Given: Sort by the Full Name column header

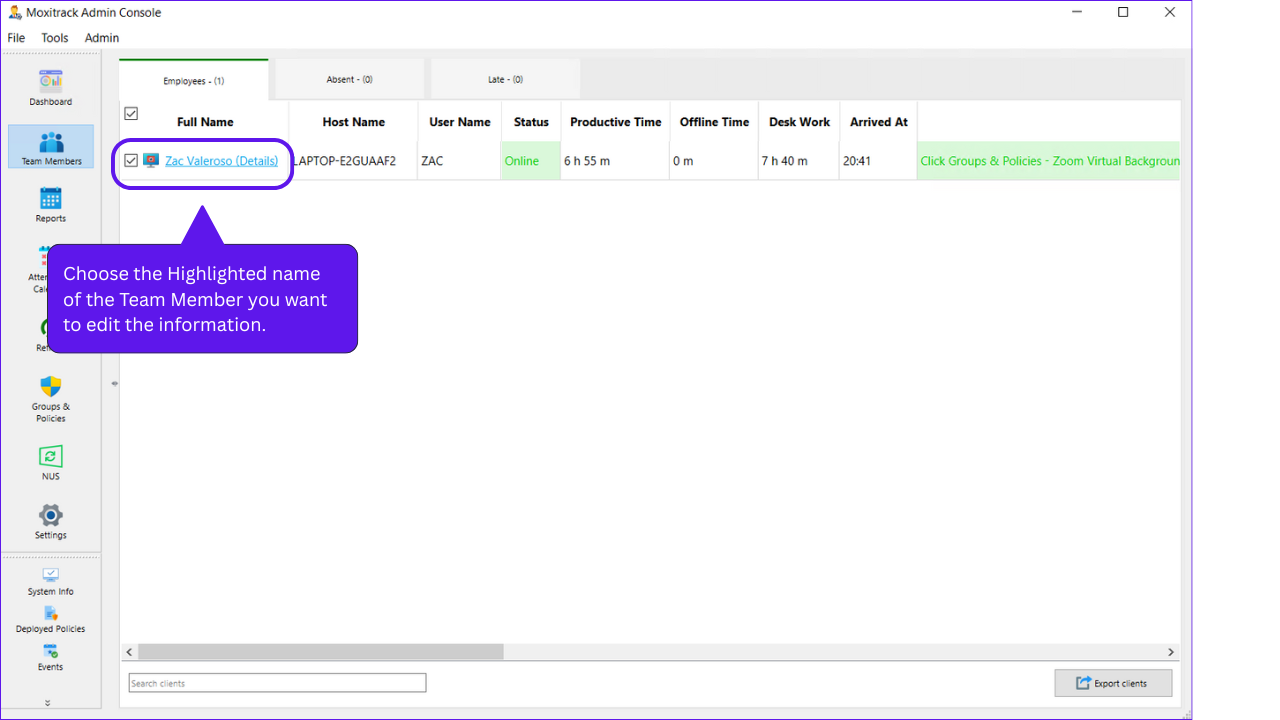Looking at the screenshot, I should 205,122.
